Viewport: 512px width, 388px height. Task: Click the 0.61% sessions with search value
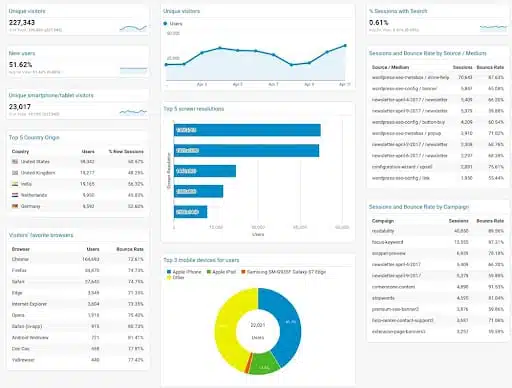tap(379, 23)
